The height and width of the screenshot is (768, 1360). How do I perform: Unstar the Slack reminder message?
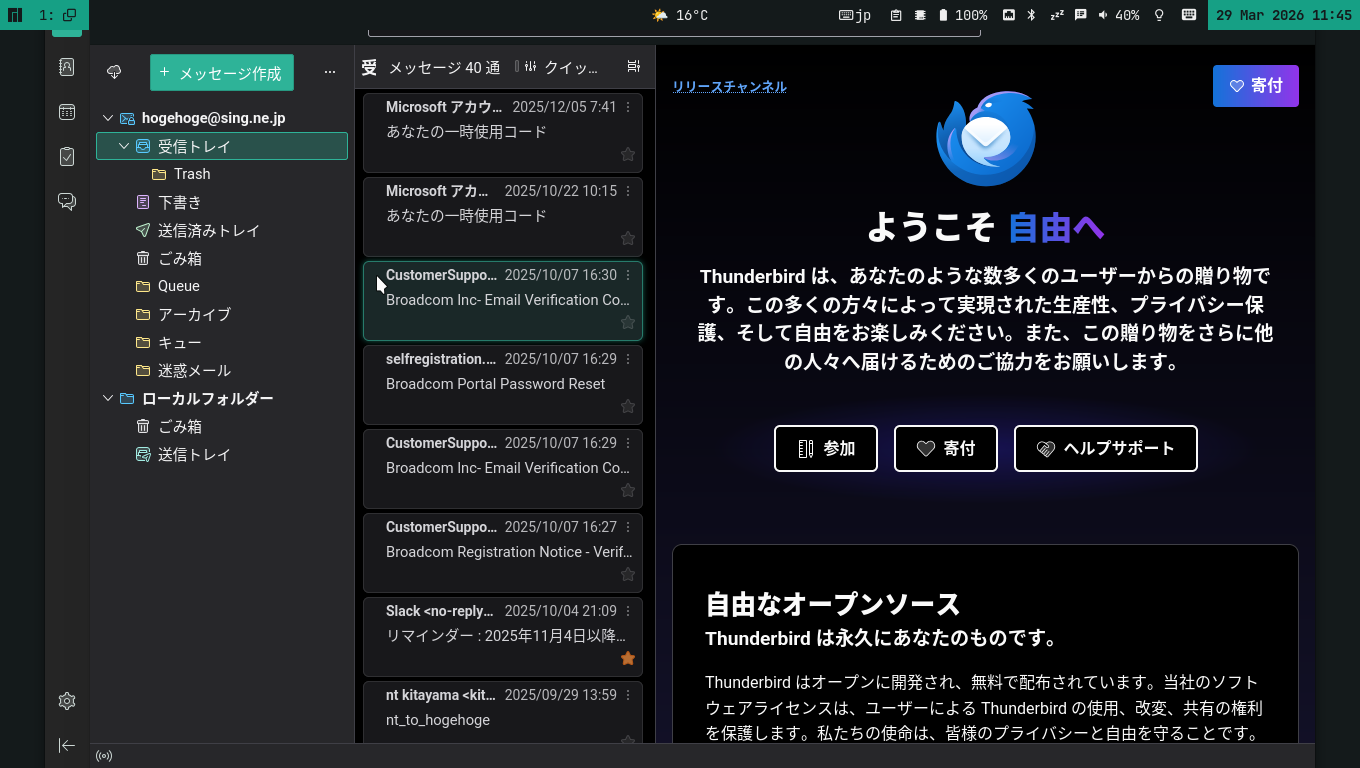coord(627,658)
